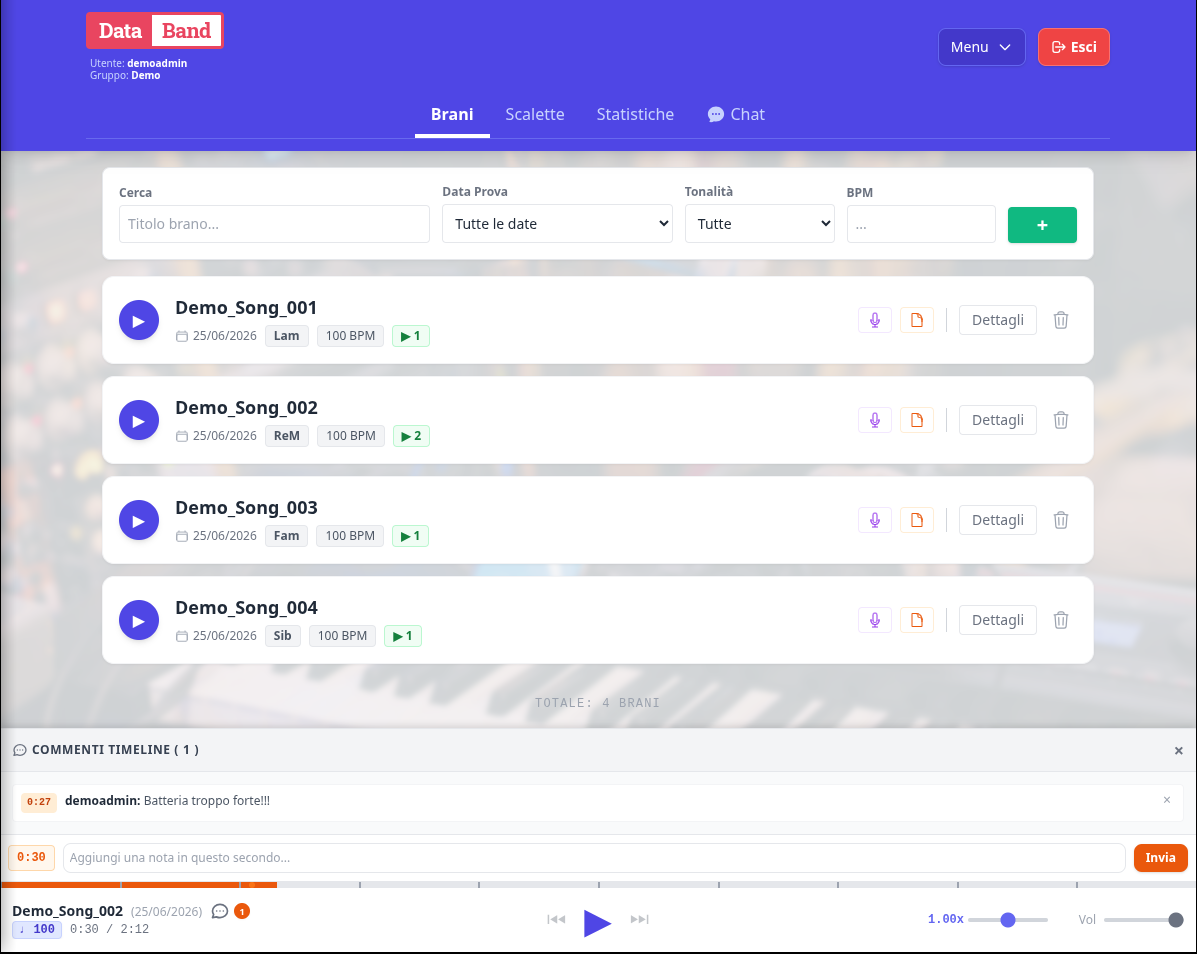Skip to next track in the player

point(640,920)
